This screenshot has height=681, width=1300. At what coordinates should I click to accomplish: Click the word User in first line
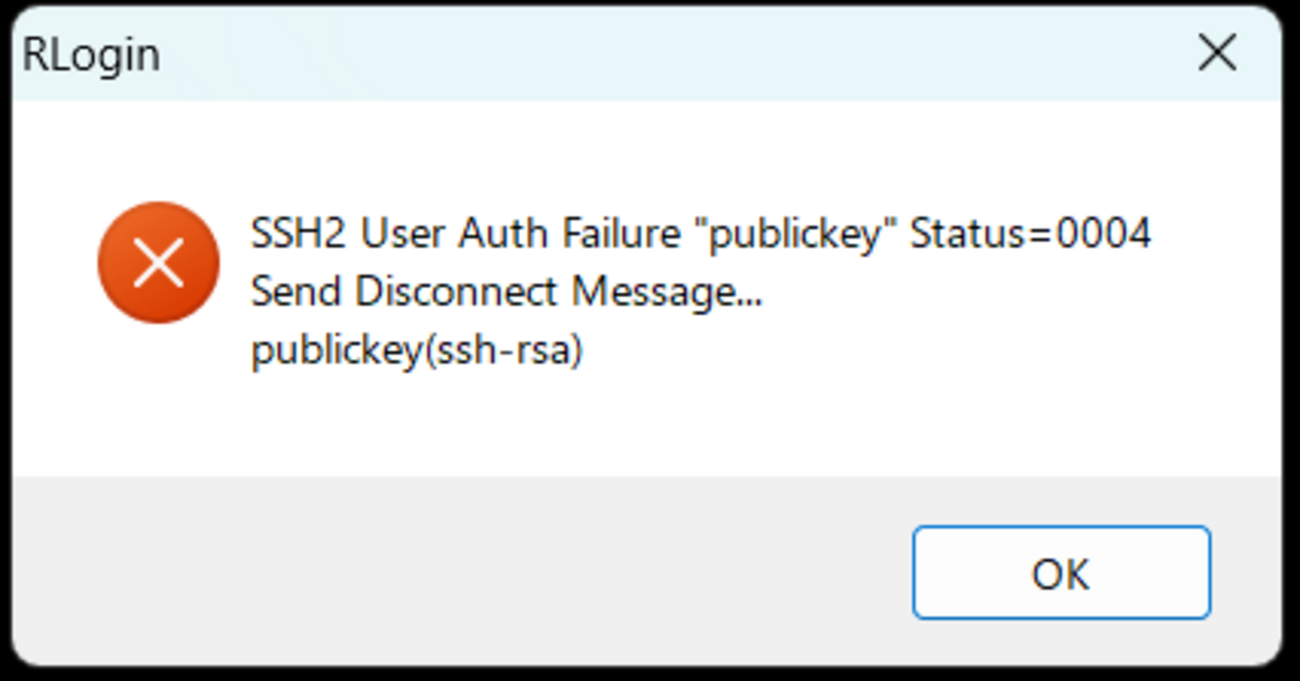(405, 235)
